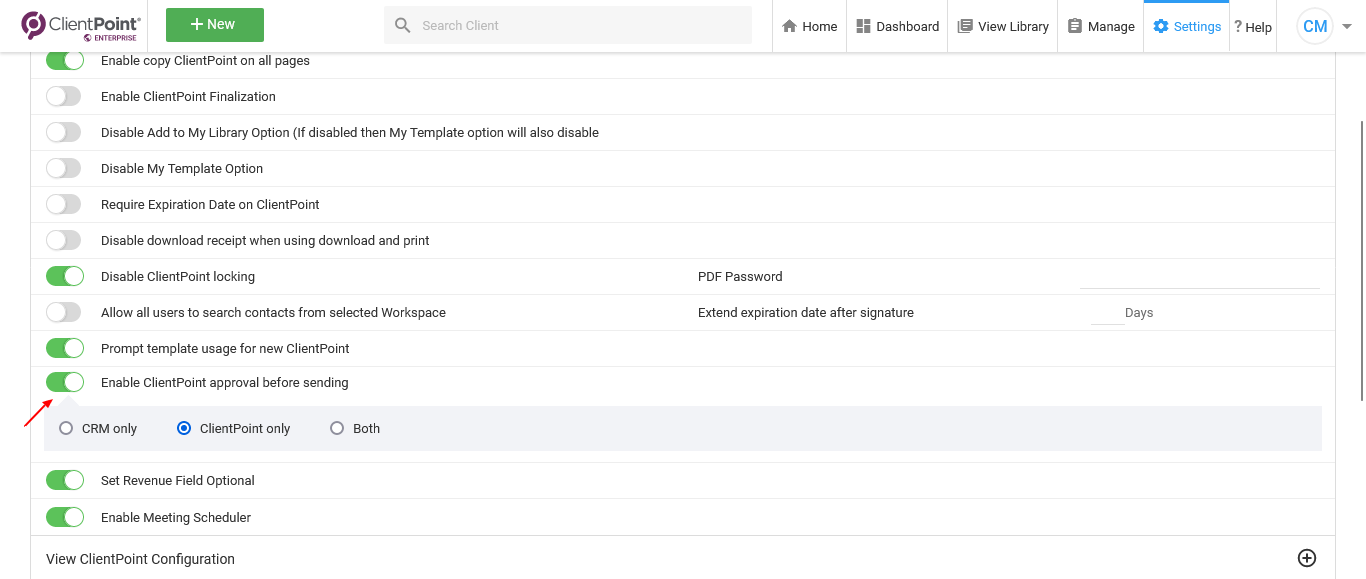Toggle Set Revenue Field Optional

pyautogui.click(x=65, y=481)
